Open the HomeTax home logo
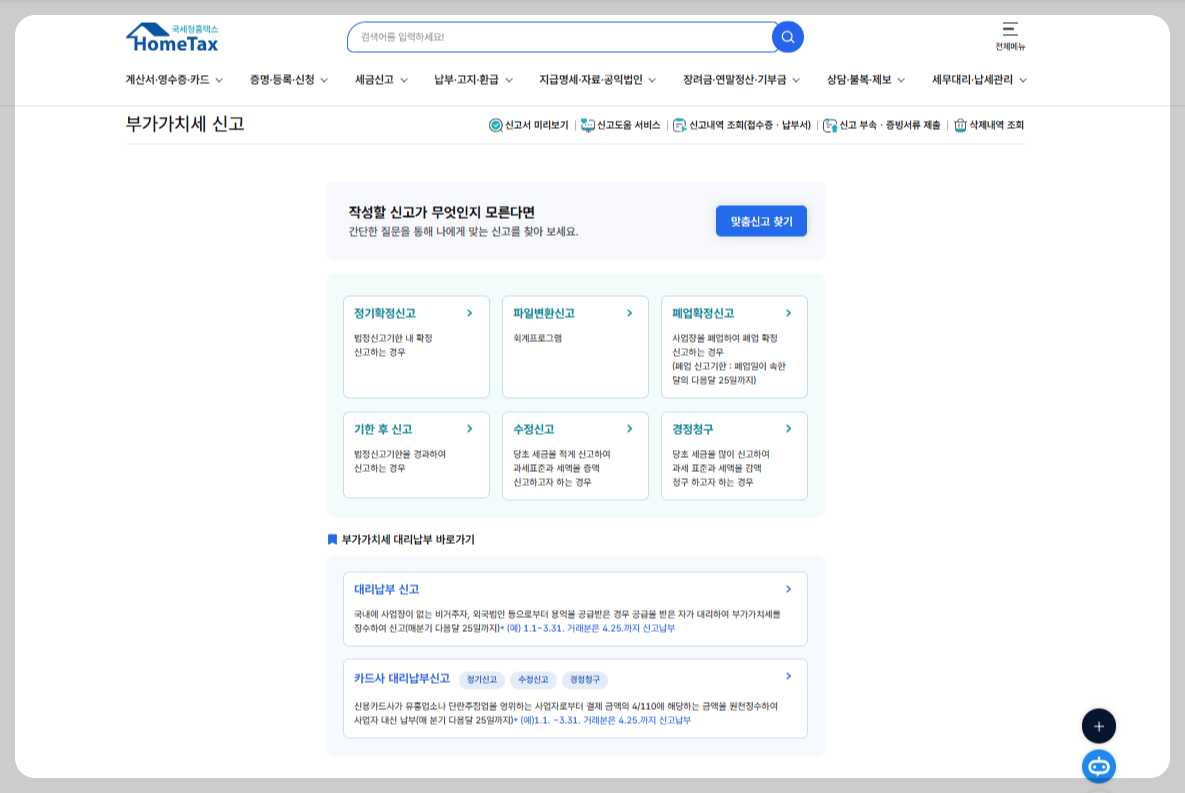 pos(173,37)
